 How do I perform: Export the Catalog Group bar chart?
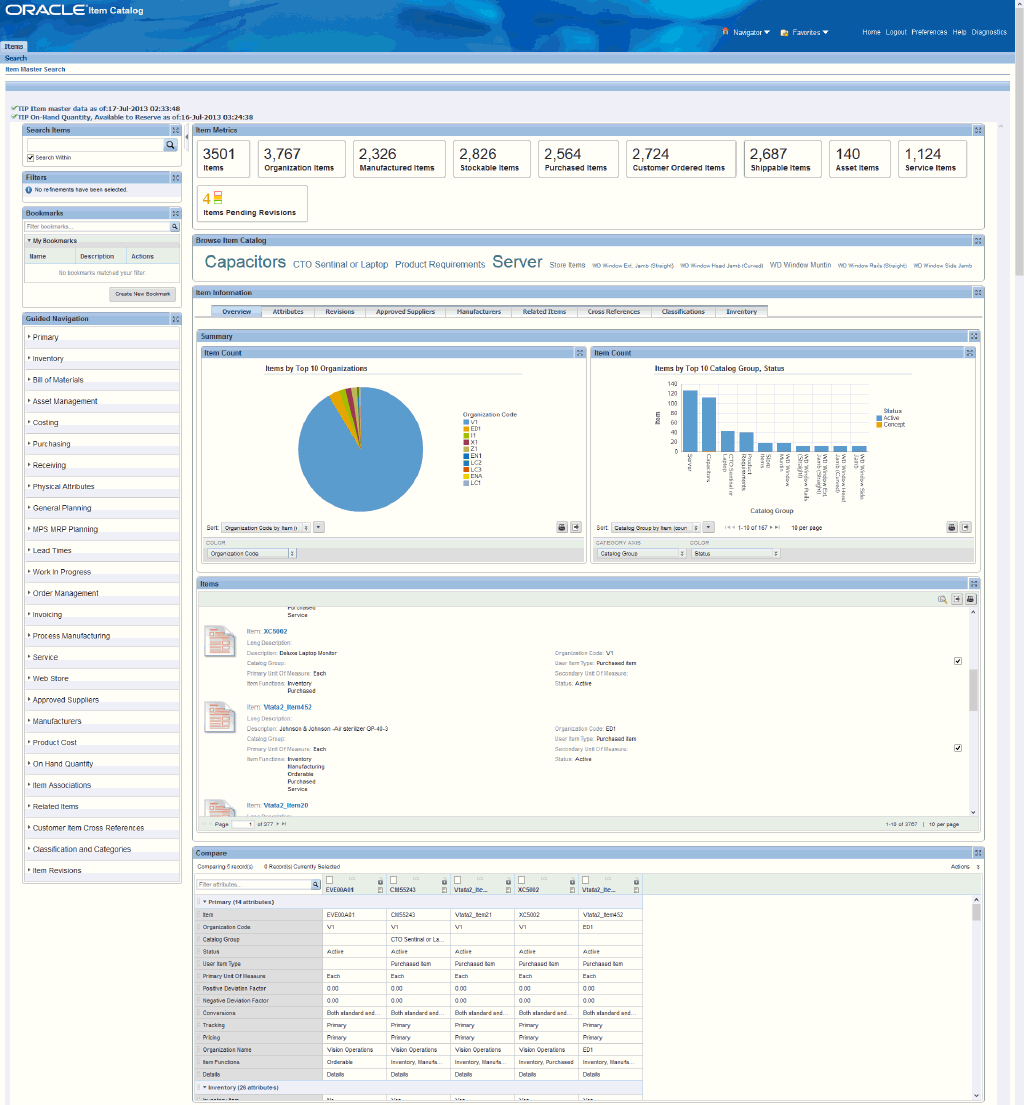pos(966,527)
